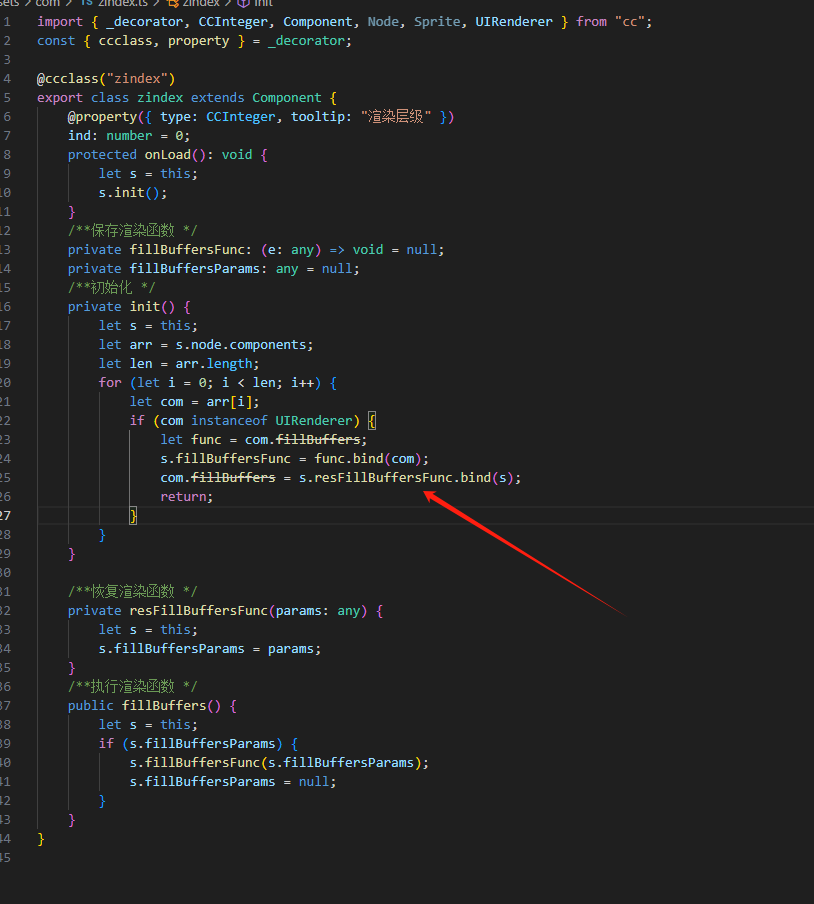This screenshot has height=904, width=814.
Task: Click 'length' in arr.length
Action: point(229,364)
